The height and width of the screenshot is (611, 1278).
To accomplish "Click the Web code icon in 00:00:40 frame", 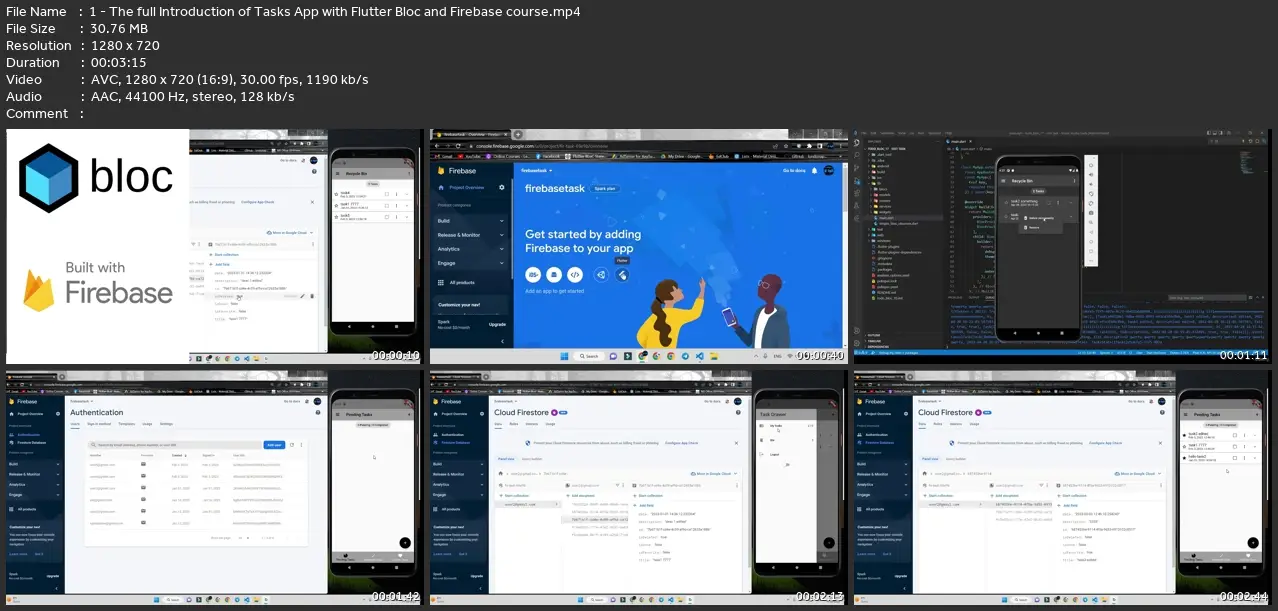I will click(575, 275).
